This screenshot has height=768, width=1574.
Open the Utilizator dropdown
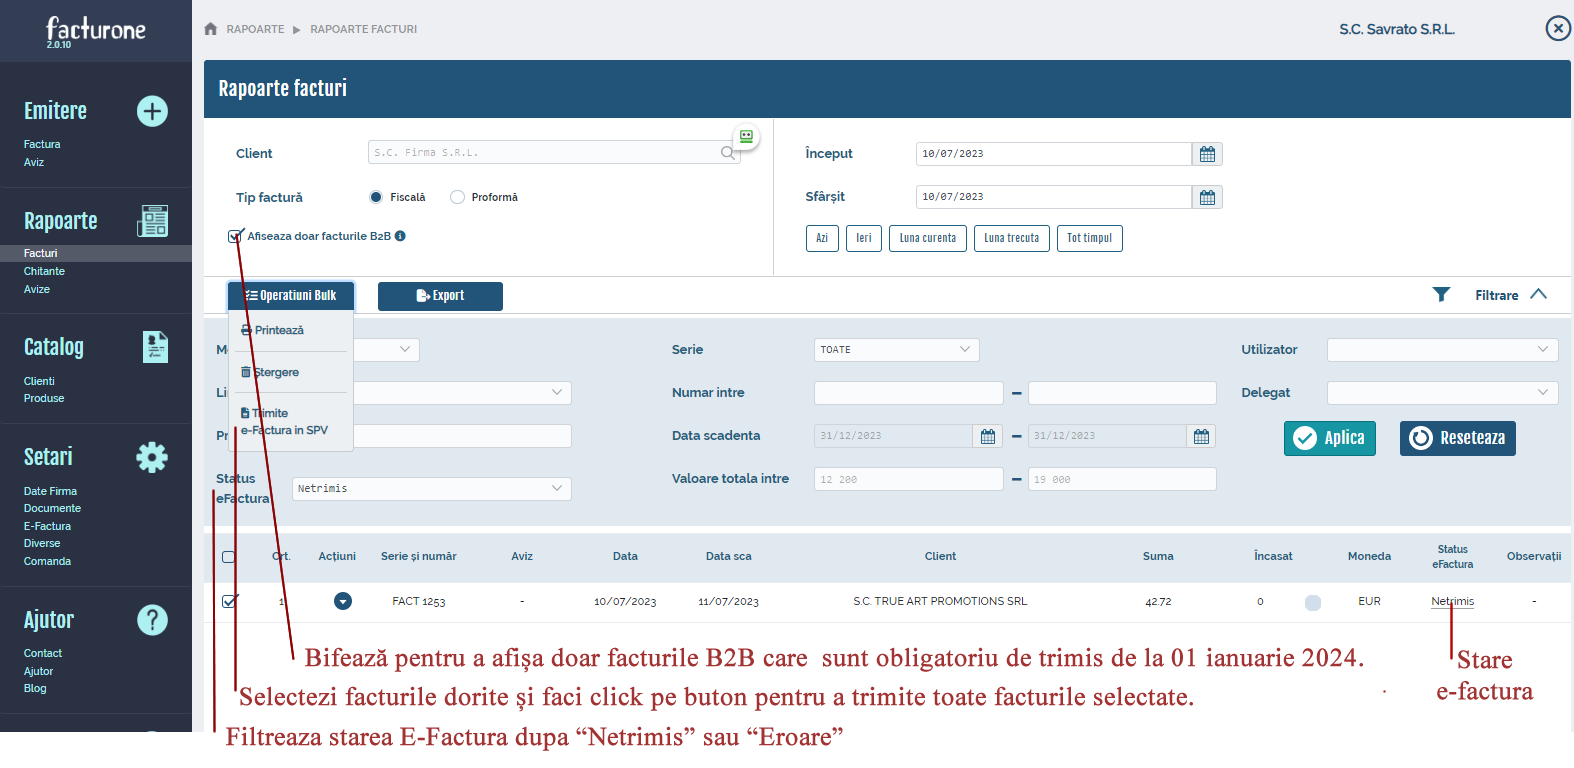click(x=1442, y=350)
